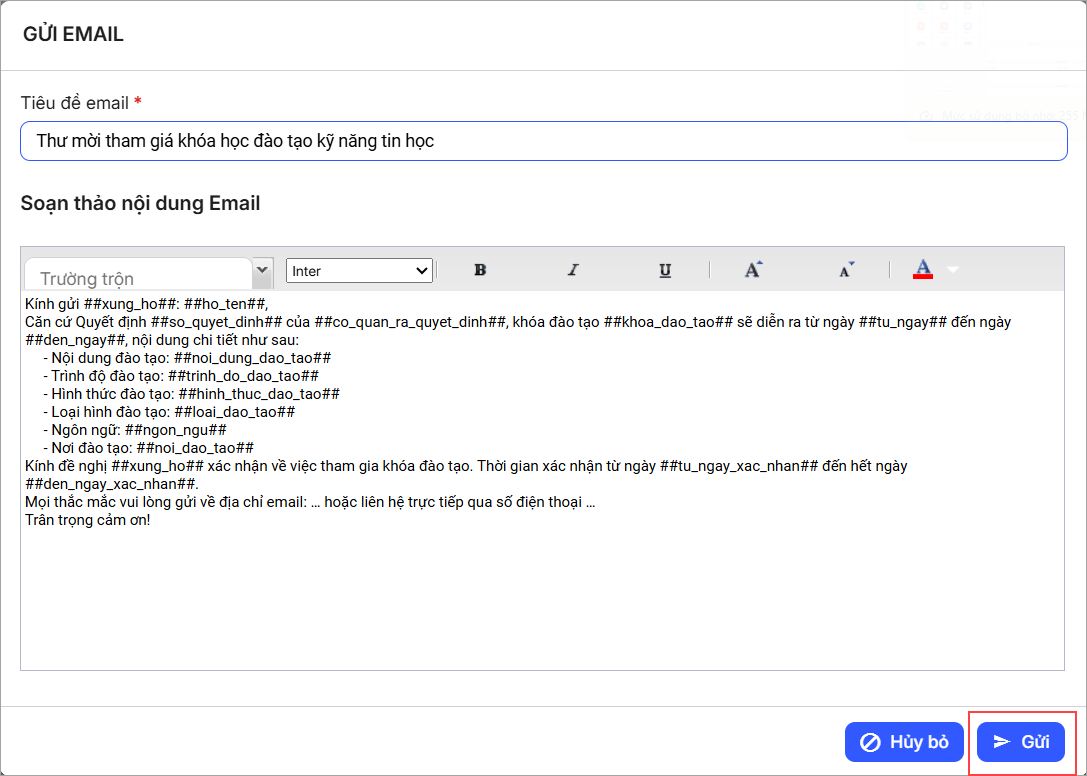Decrease the font size
Viewport: 1087px width, 776px height.
click(847, 270)
